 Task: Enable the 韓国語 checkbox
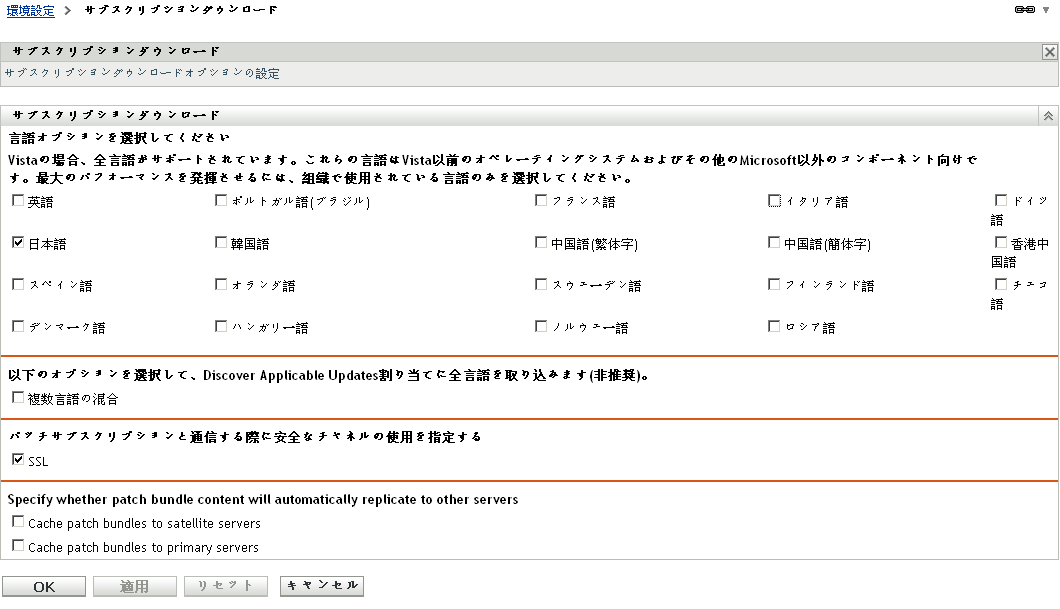[x=220, y=241]
